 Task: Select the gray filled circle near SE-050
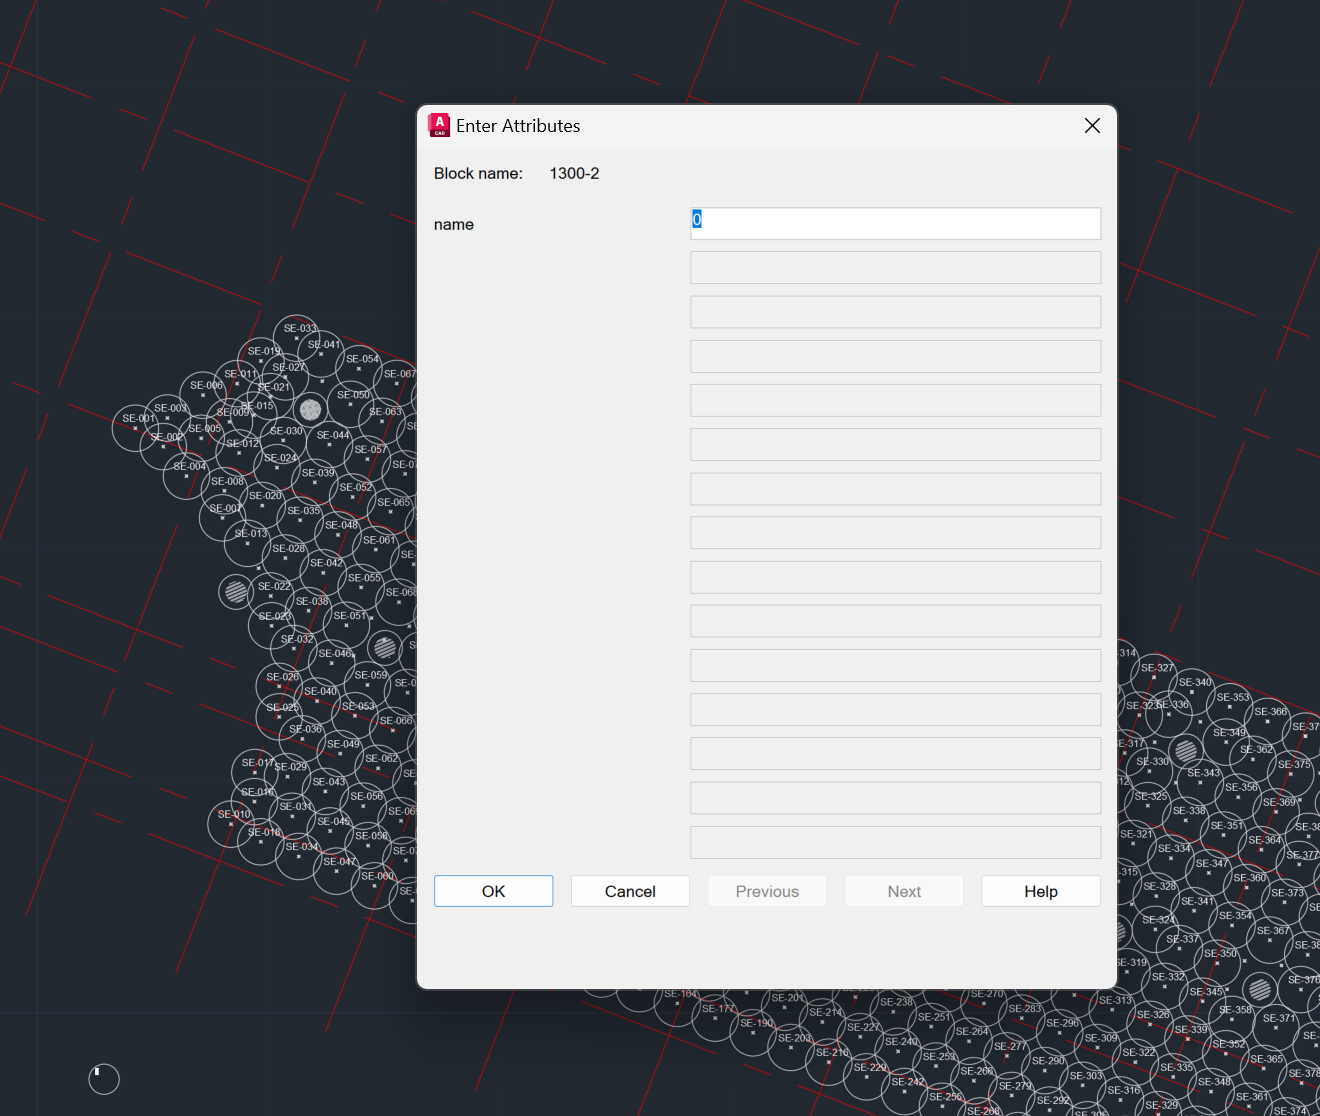[x=310, y=408]
